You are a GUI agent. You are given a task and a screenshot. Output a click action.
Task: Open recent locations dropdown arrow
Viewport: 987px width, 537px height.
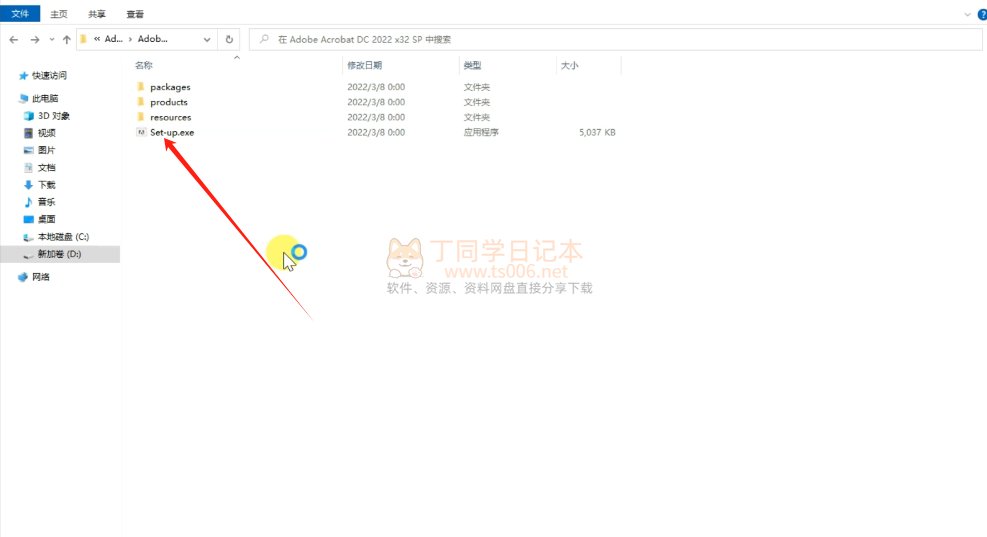pyautogui.click(x=52, y=40)
